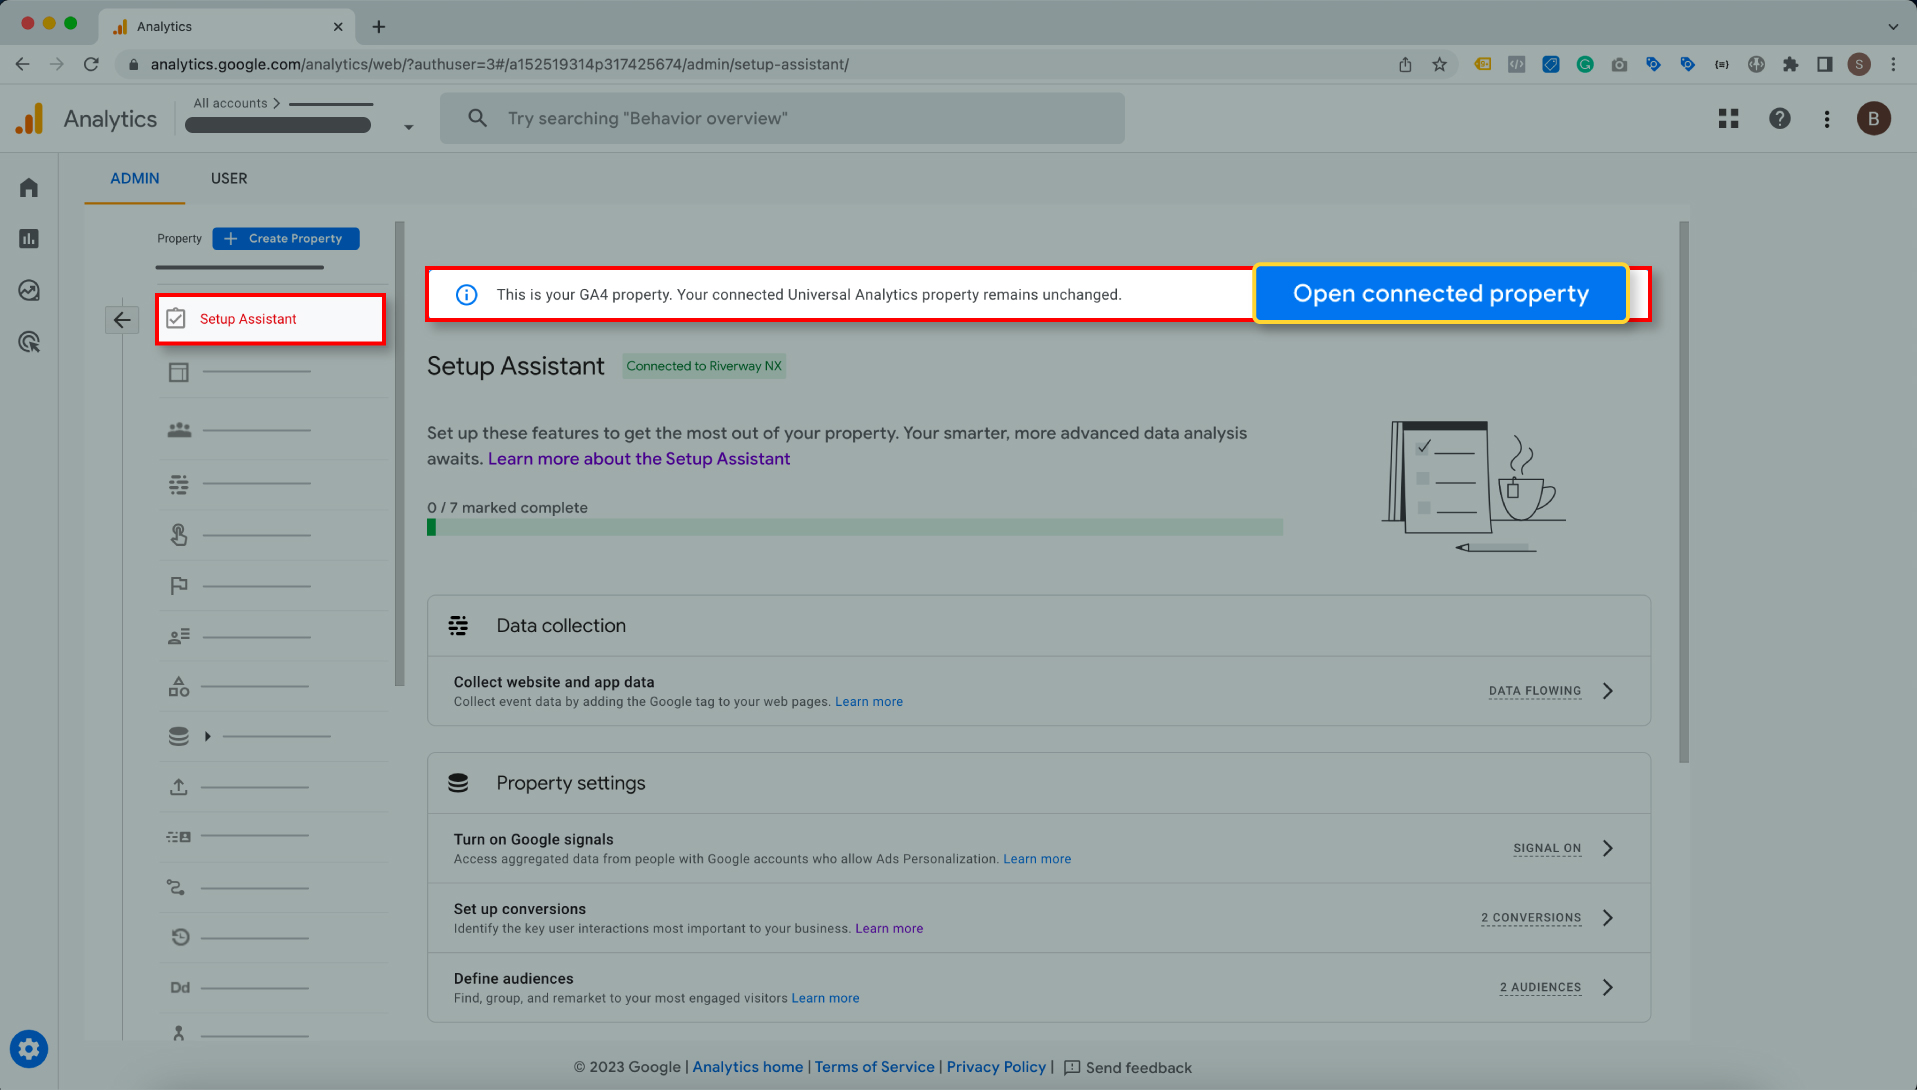Click Open connected property button
Screen dimensions: 1917x1090
1440,293
